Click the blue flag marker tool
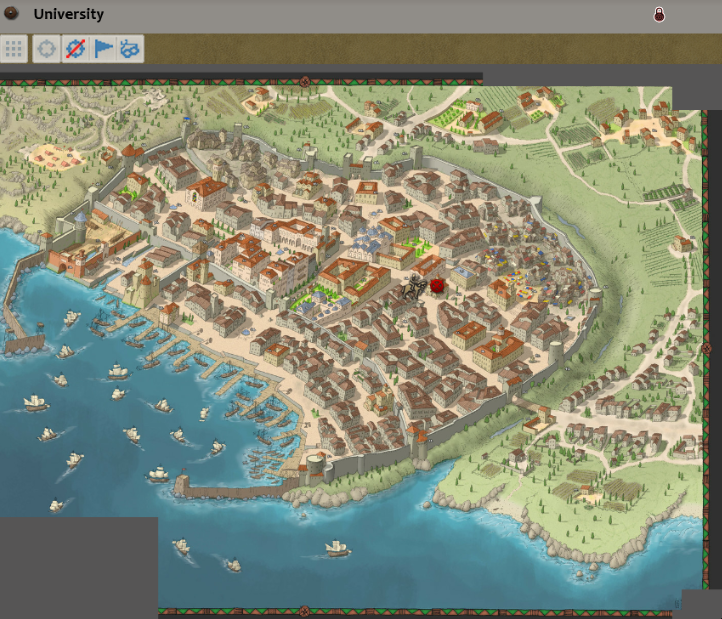Screen dimensions: 722x619 tap(103, 48)
